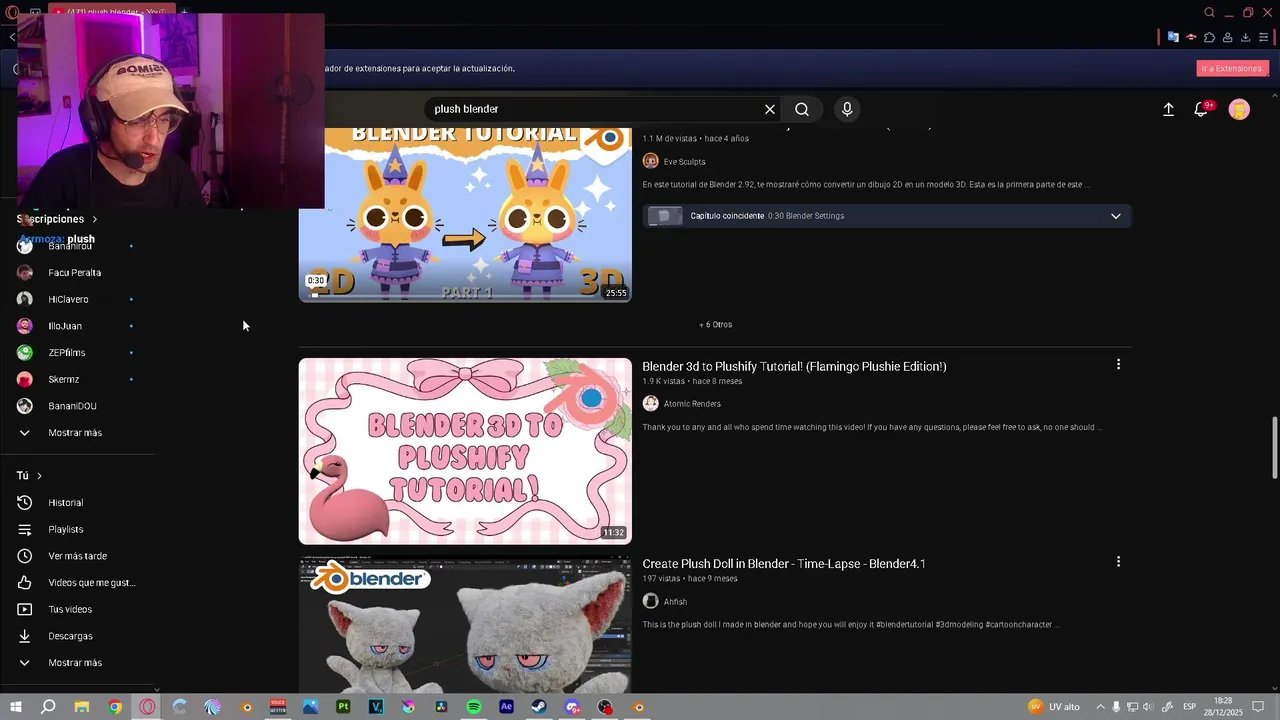Viewport: 1280px width, 720px height.
Task: Toggle the tray microphone icon
Action: [1116, 707]
